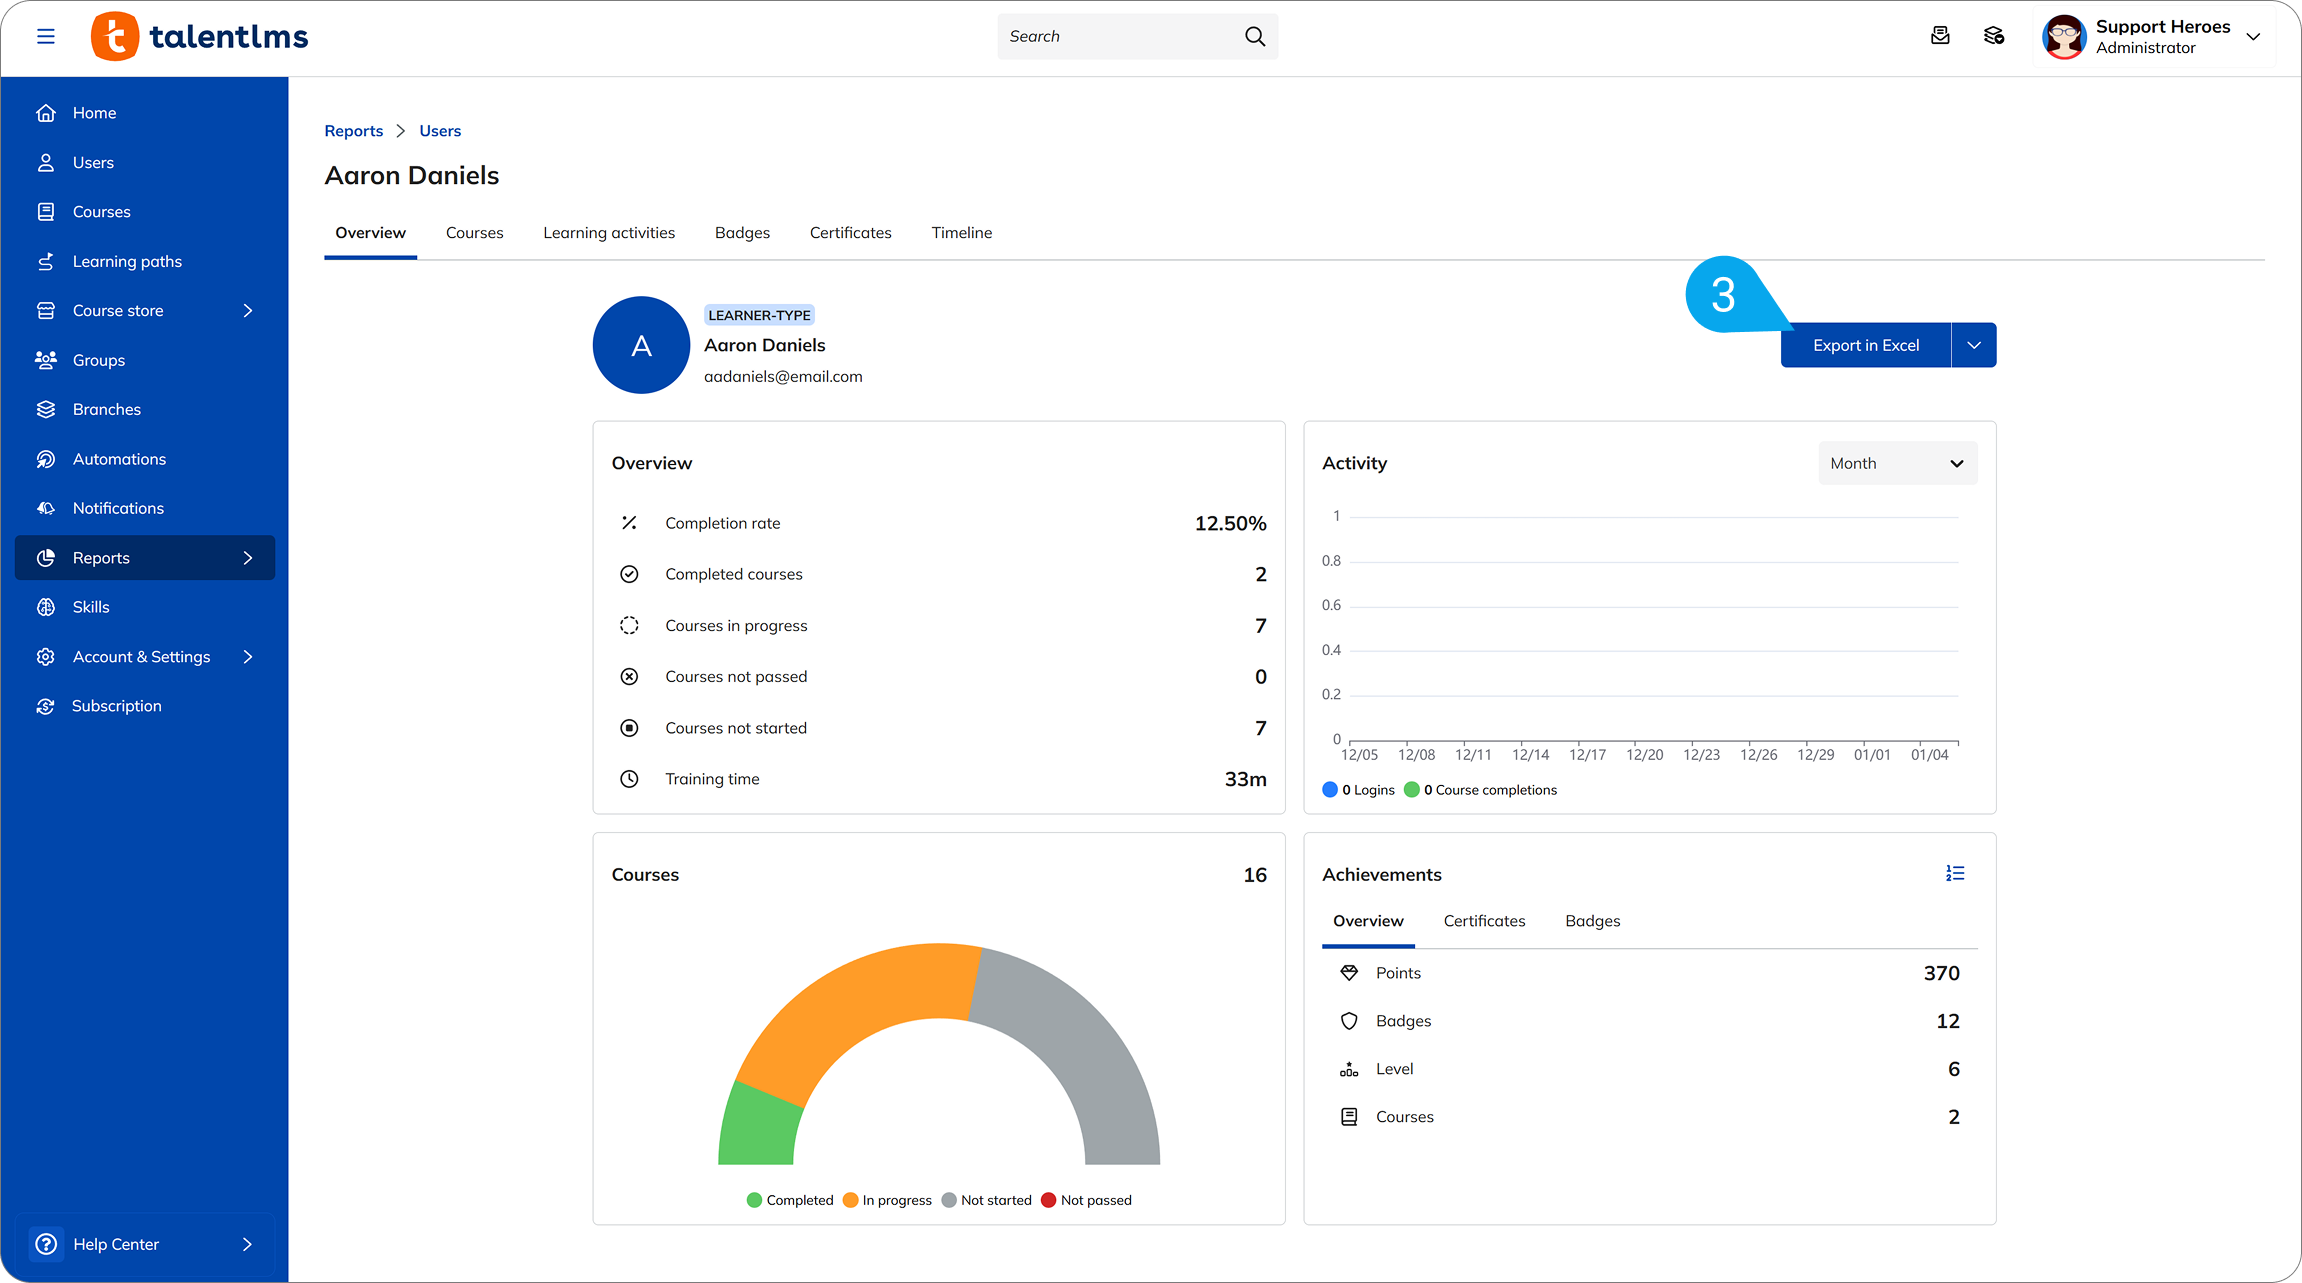The image size is (2302, 1283).
Task: Go back via the Reports breadcrumb link
Action: tap(353, 130)
